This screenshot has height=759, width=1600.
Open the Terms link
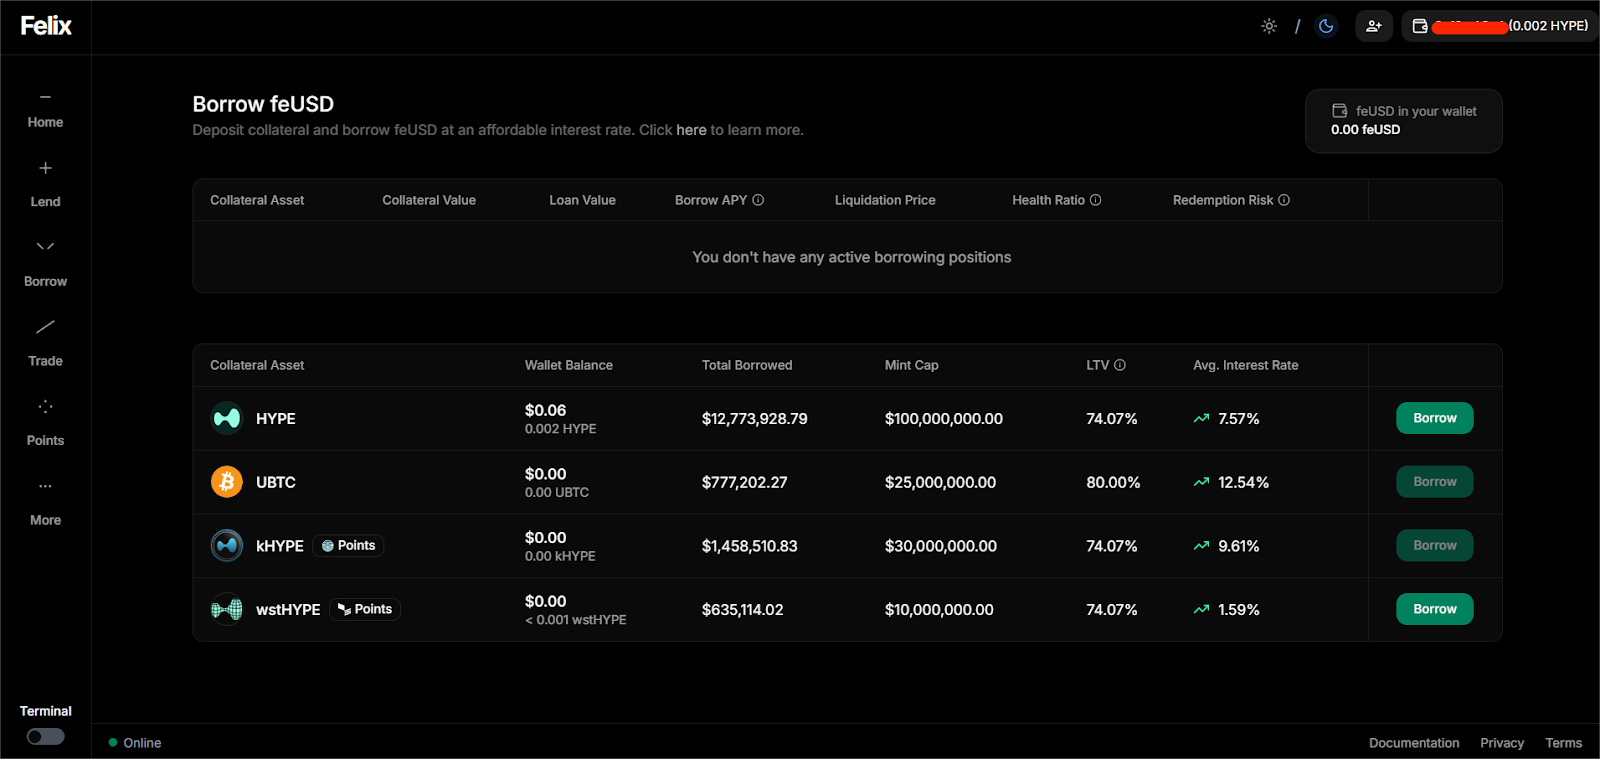coord(1563,743)
